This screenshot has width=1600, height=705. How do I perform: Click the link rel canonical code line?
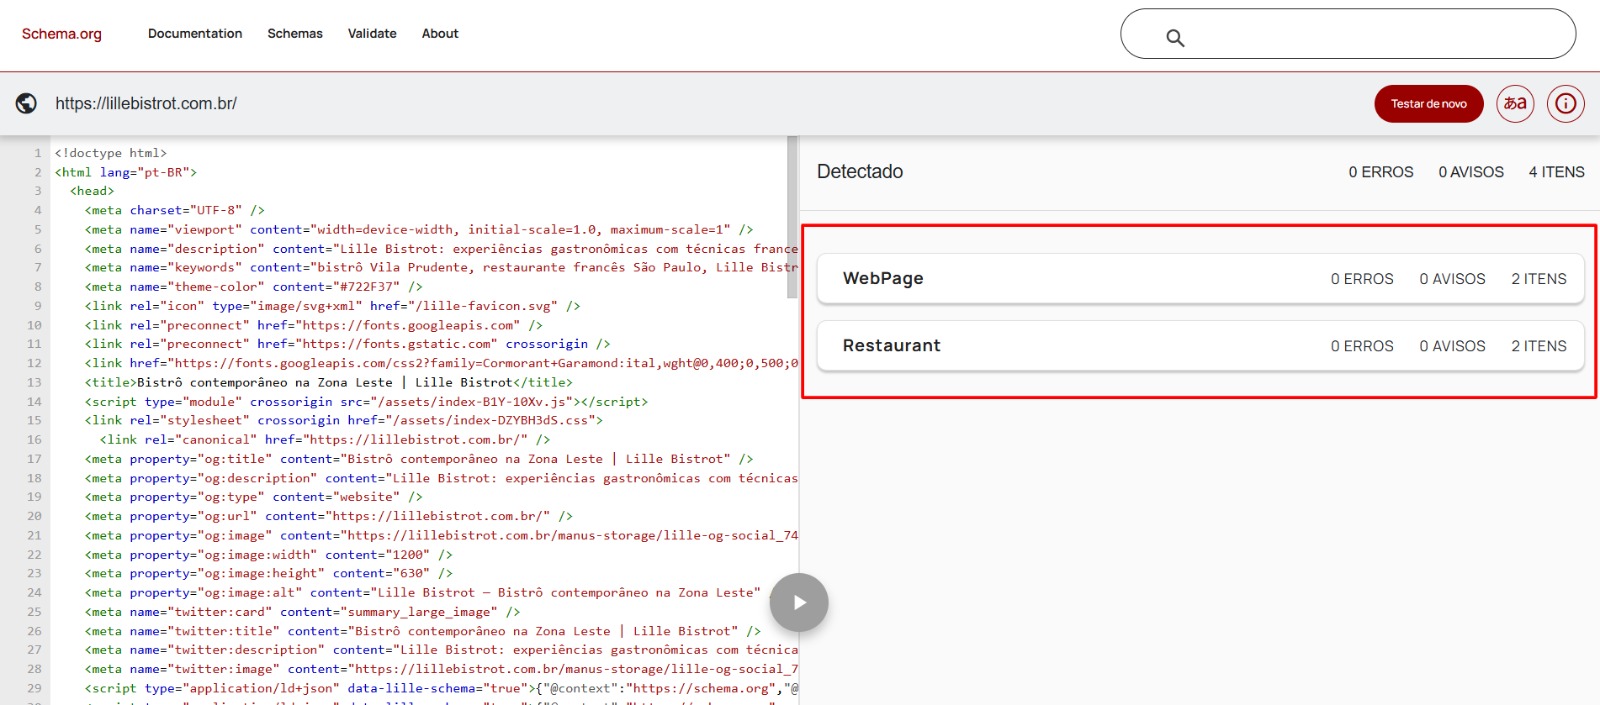[x=325, y=440]
